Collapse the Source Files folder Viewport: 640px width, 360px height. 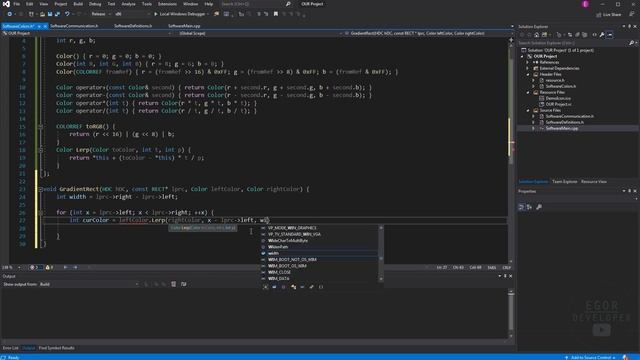528,110
